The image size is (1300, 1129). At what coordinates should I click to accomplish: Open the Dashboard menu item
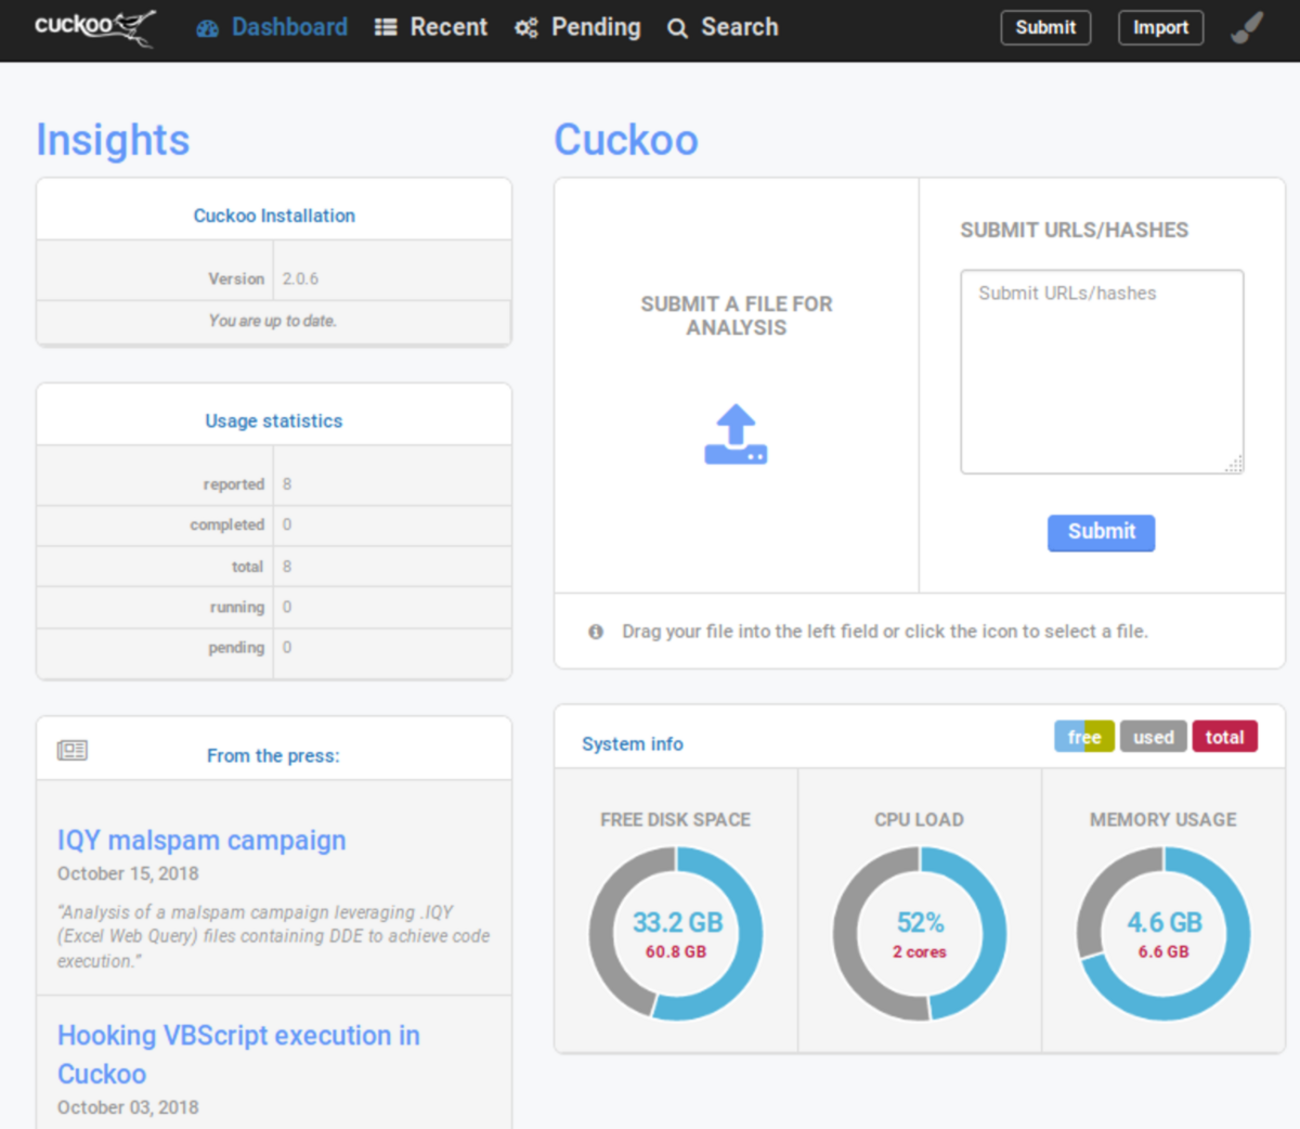(272, 28)
